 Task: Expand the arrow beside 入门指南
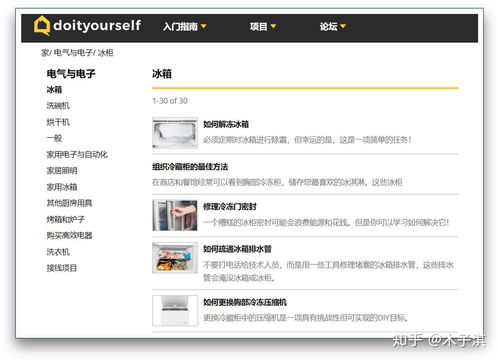tap(203, 26)
